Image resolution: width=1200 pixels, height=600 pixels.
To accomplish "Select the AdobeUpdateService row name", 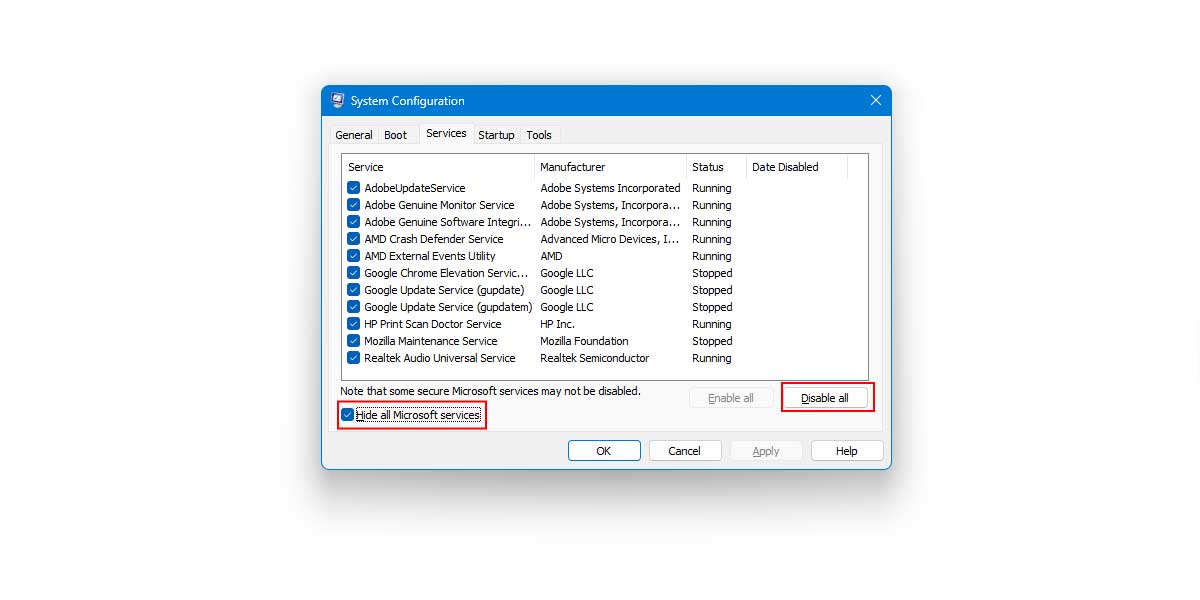I will pos(415,188).
